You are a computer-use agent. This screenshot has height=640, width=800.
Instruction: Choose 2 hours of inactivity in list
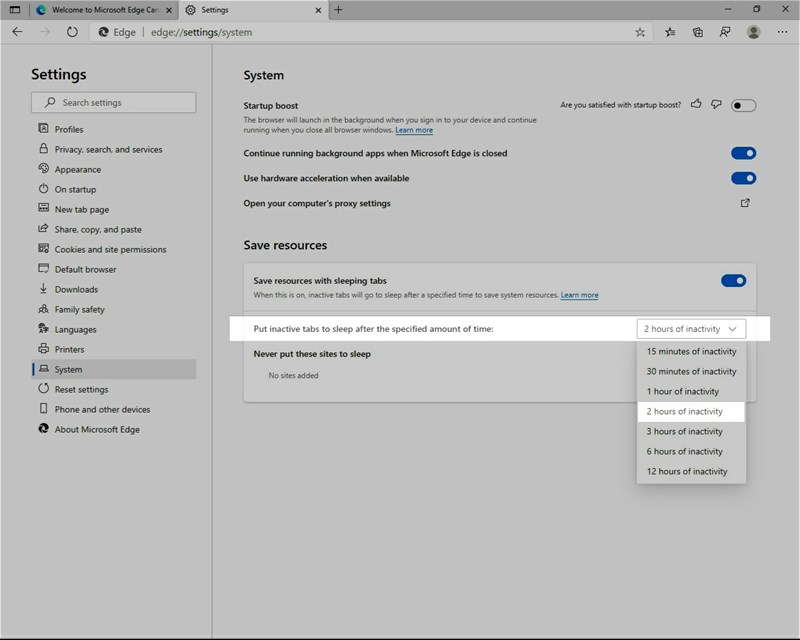tap(691, 411)
